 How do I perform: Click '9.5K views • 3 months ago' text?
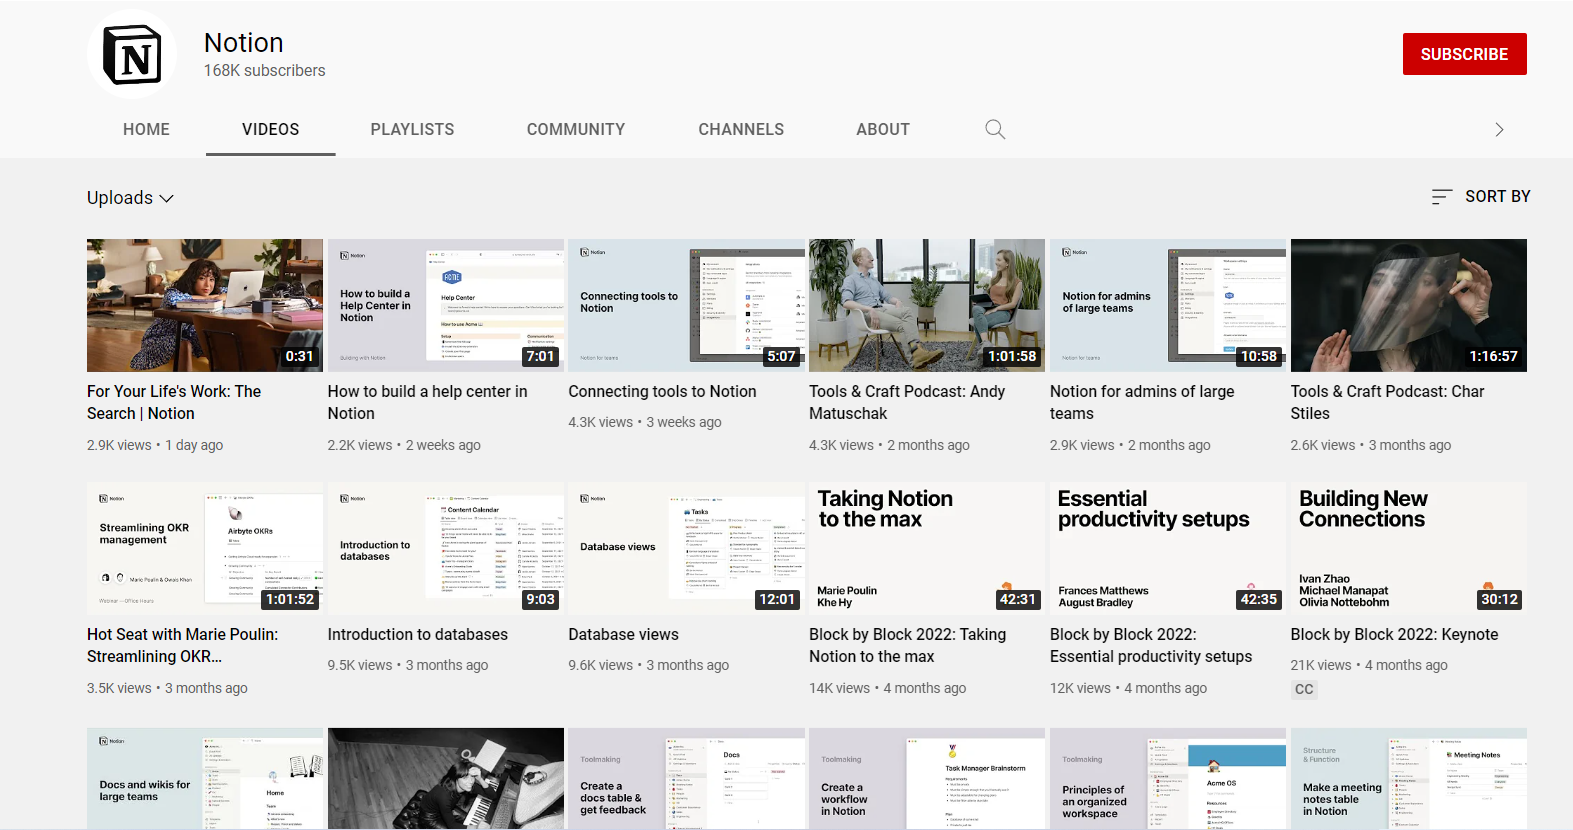coord(408,666)
